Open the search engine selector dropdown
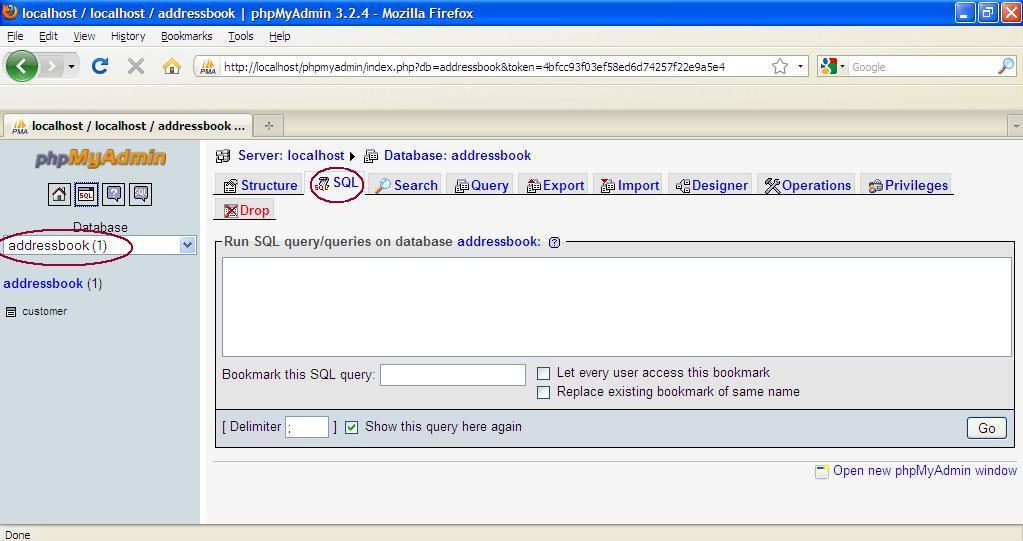The image size is (1023, 541). [832, 67]
